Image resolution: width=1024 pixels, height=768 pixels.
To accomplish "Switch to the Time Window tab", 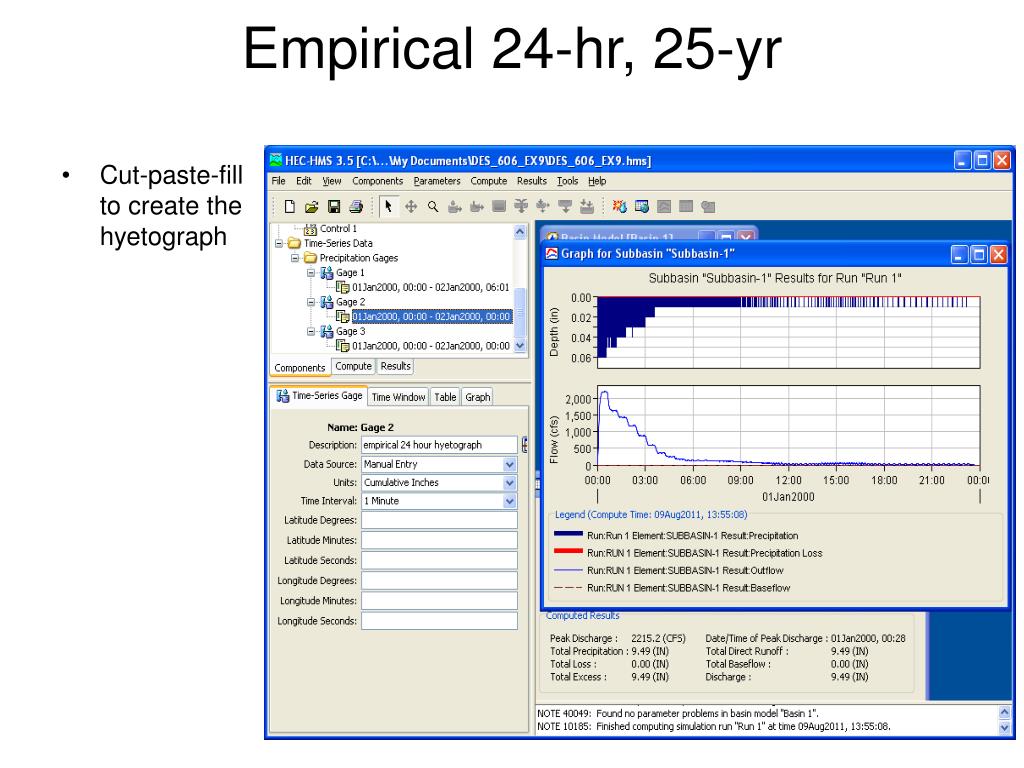I will (x=398, y=397).
